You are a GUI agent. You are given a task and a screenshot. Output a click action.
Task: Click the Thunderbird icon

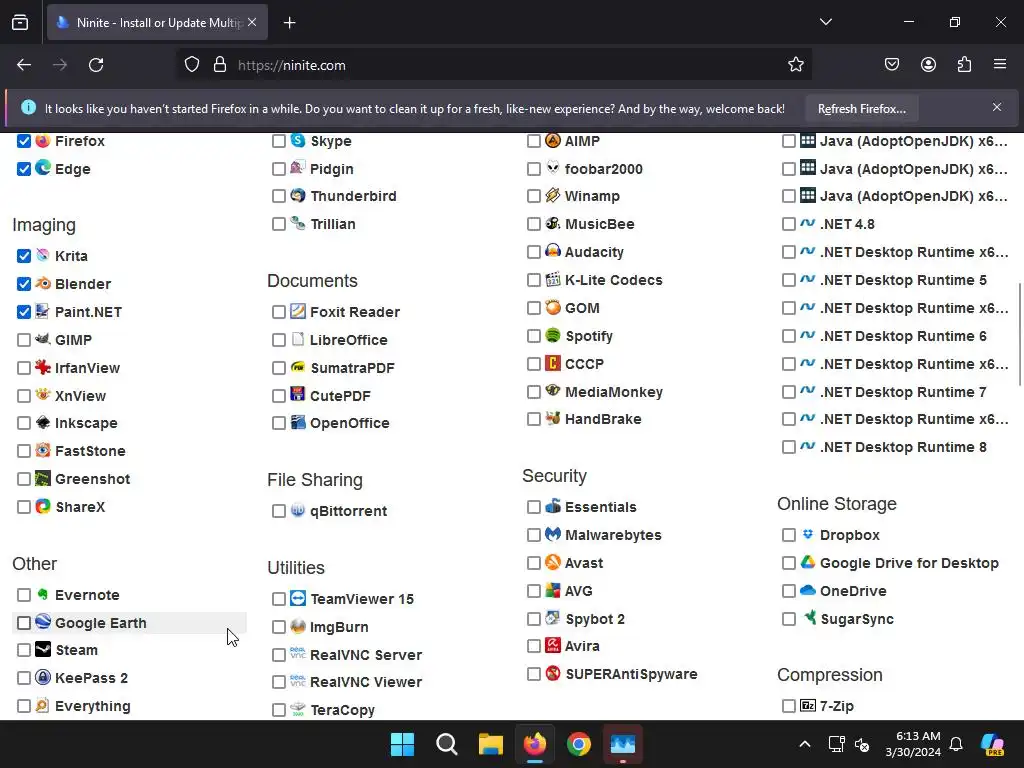[298, 195]
